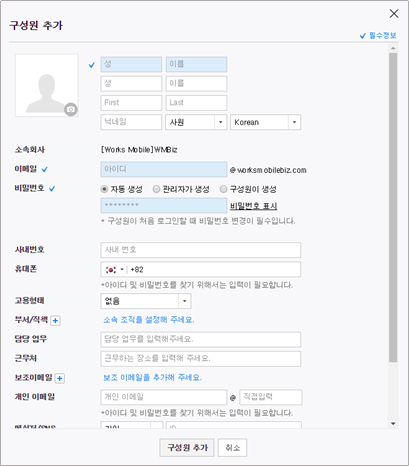Click the 개인 이메일 input field

point(164,397)
